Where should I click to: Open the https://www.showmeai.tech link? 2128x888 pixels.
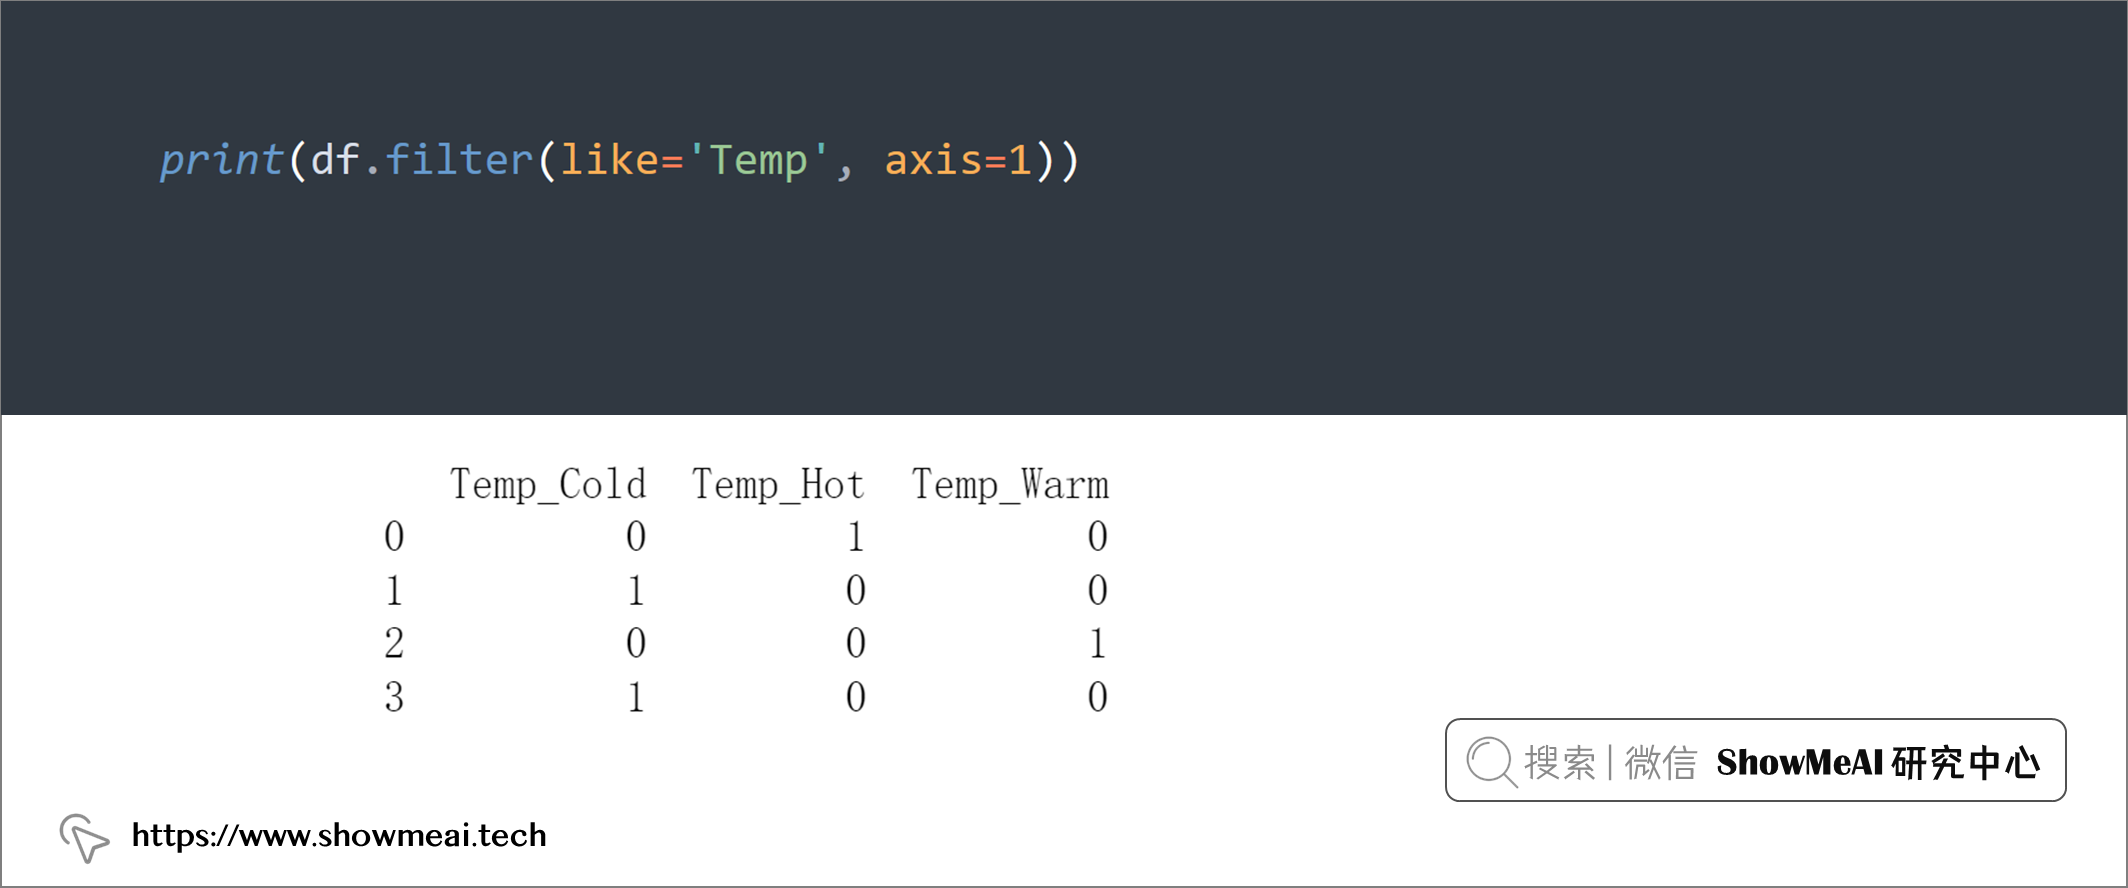(x=339, y=835)
